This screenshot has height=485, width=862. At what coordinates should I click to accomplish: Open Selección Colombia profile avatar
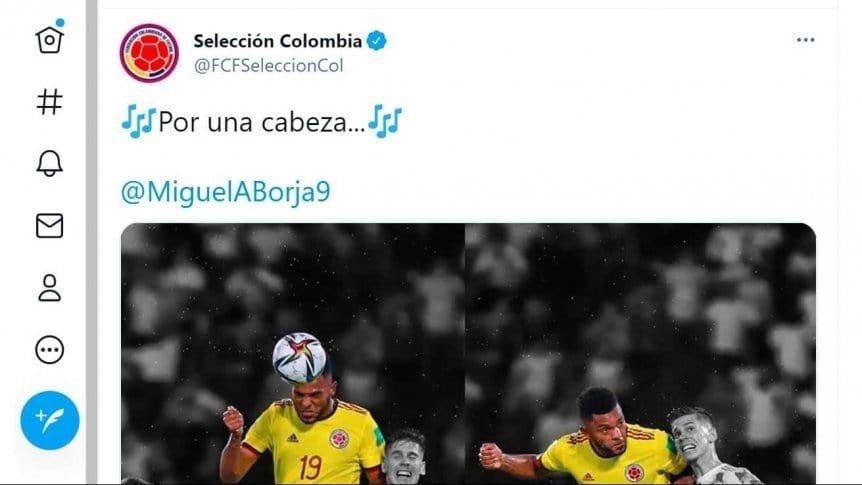tap(149, 53)
